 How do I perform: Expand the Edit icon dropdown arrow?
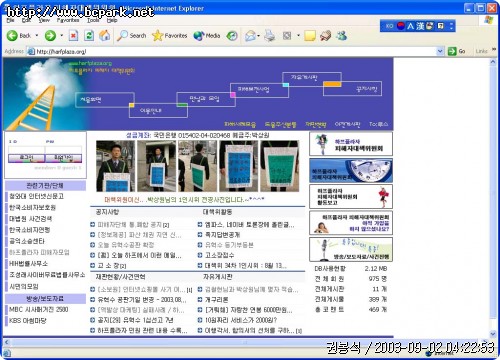pyautogui.click(x=298, y=35)
